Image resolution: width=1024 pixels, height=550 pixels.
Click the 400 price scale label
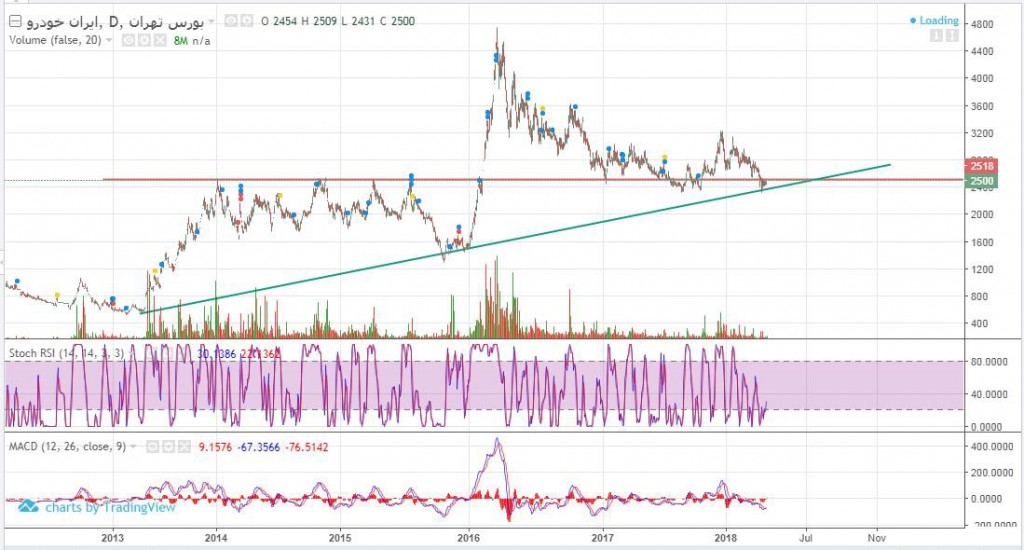(979, 323)
